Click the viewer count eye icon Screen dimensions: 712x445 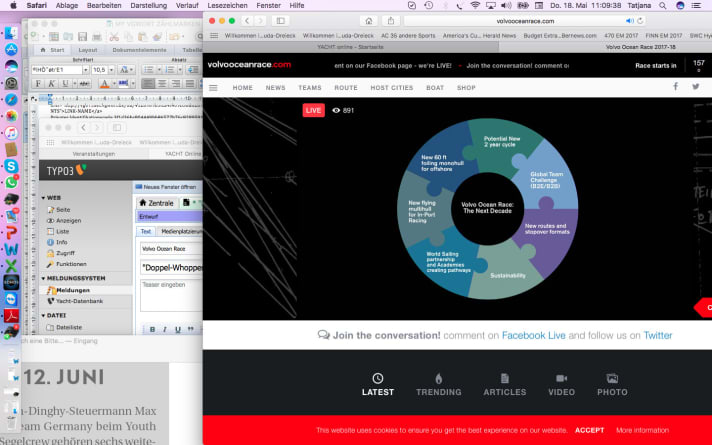click(x=336, y=110)
